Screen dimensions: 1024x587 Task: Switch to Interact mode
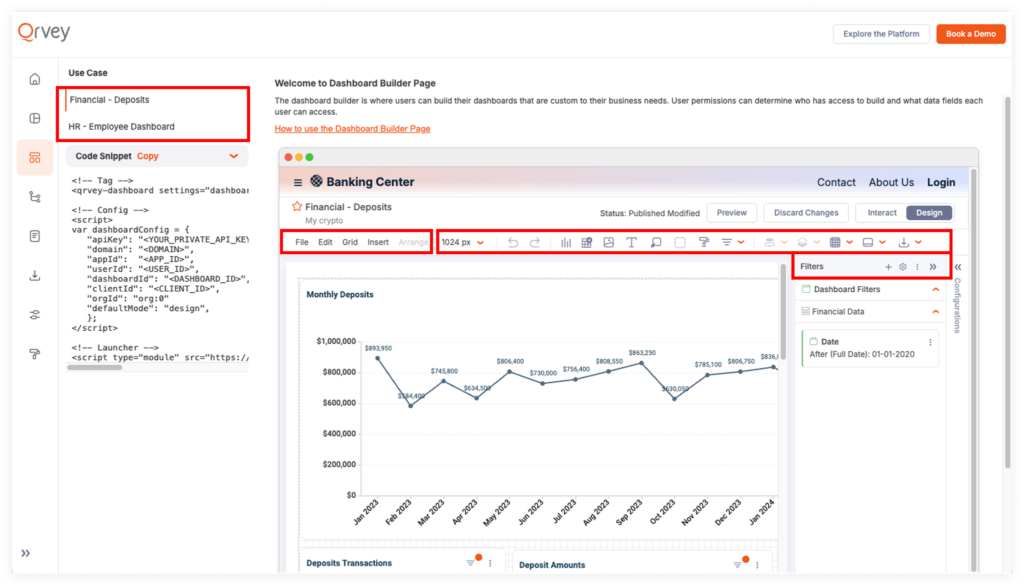tap(882, 213)
